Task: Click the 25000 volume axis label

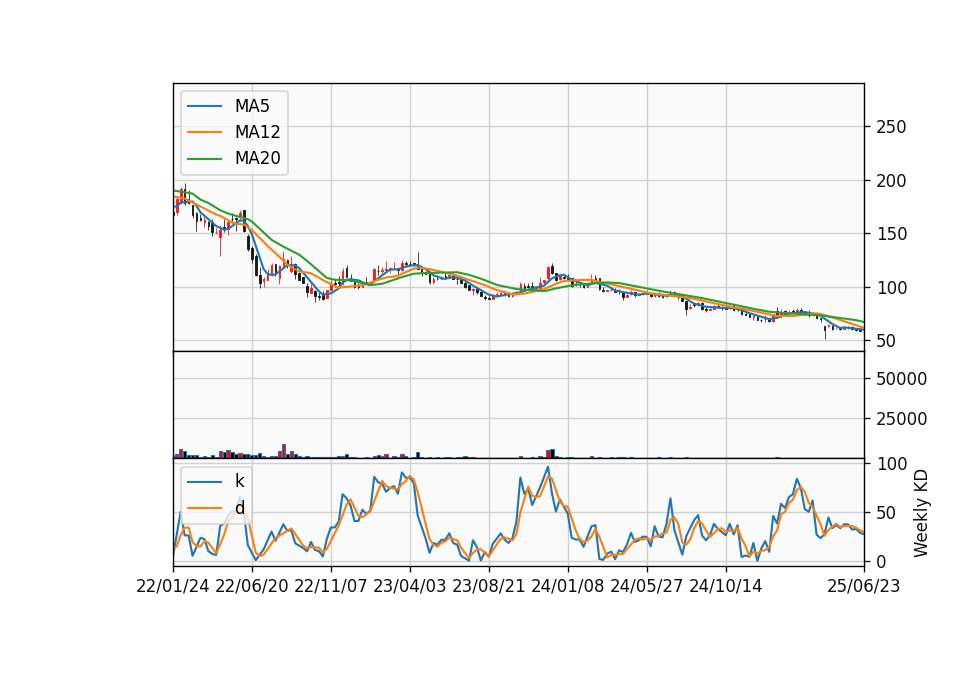Action: coord(901,419)
